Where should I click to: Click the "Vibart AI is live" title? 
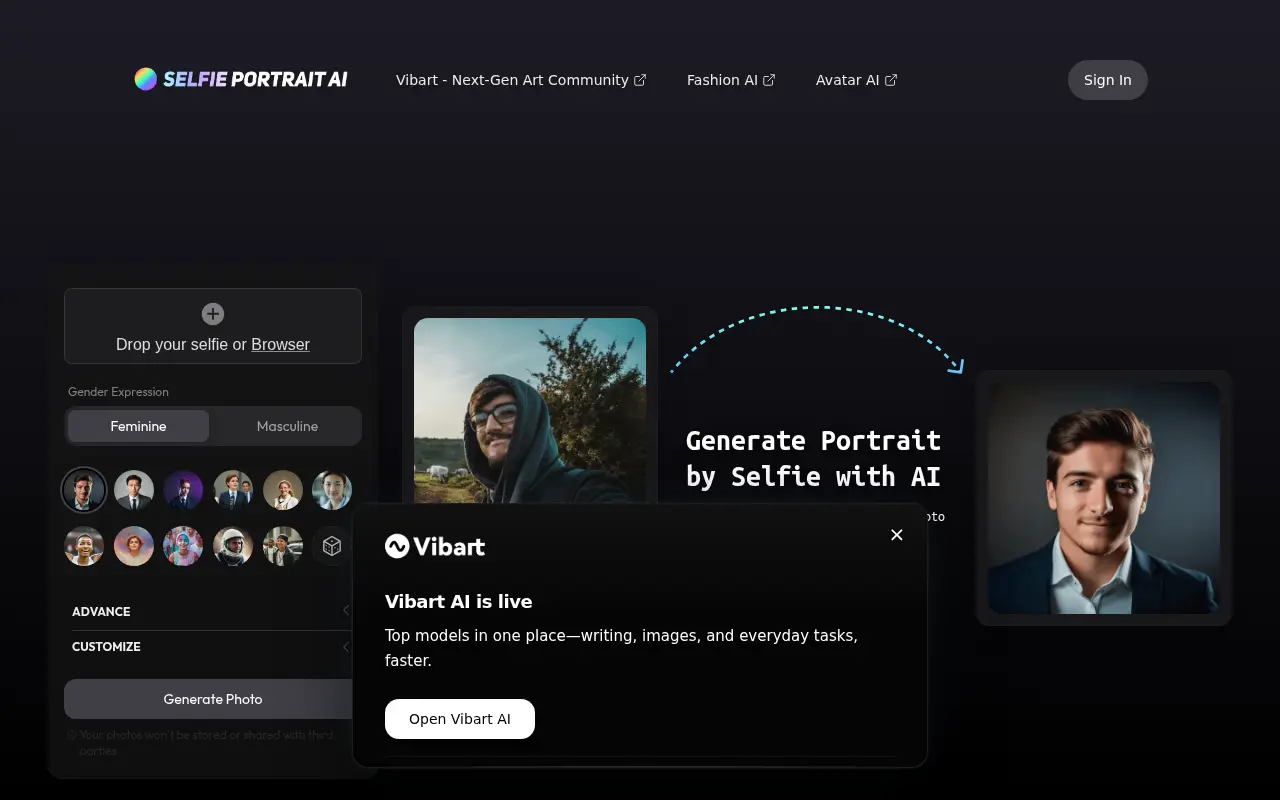click(459, 601)
